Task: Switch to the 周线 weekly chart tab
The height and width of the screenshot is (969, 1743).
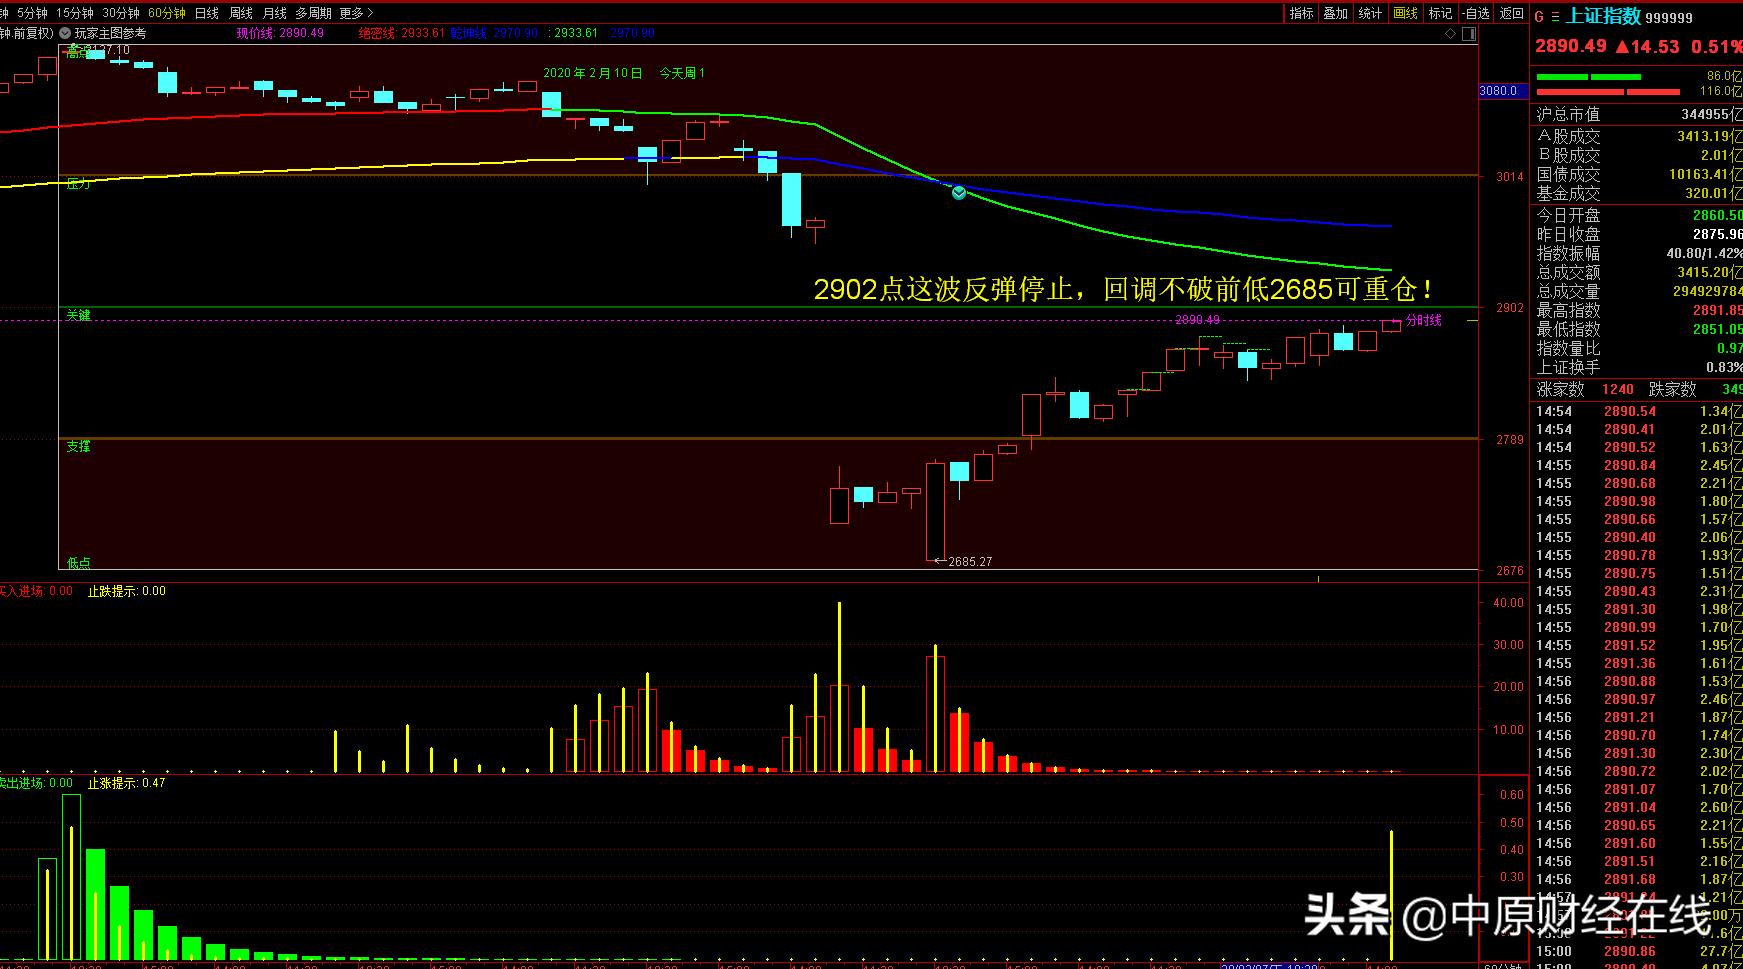Action: tap(241, 13)
